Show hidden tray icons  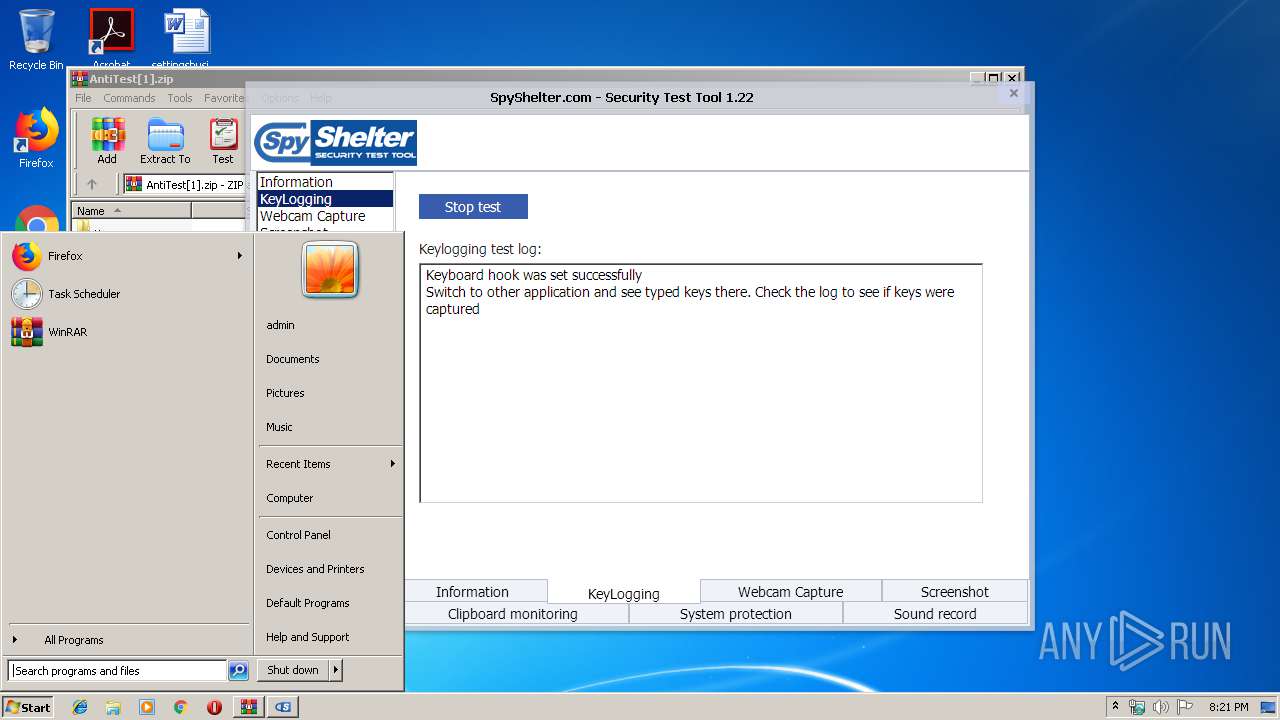point(1115,707)
